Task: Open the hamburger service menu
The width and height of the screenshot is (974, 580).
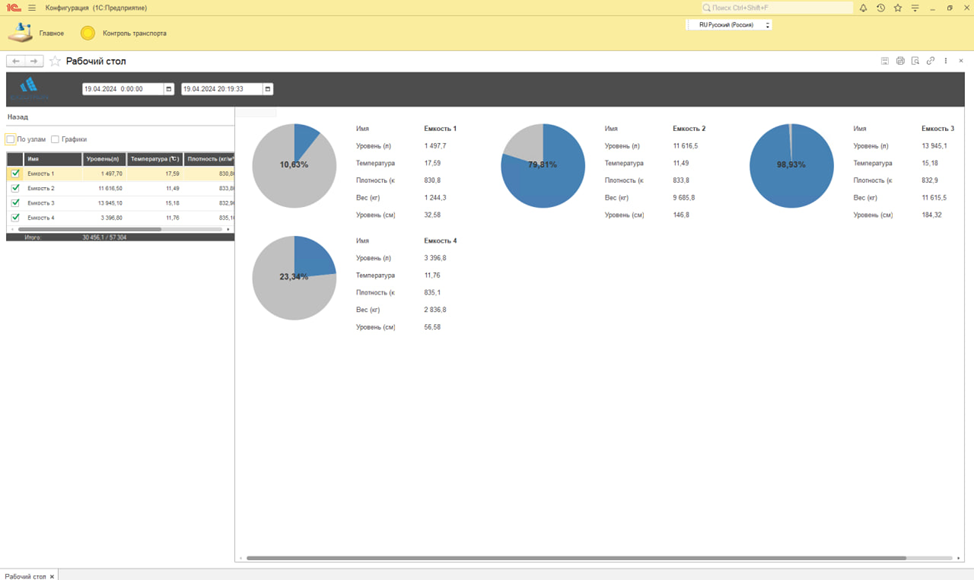Action: 32,8
